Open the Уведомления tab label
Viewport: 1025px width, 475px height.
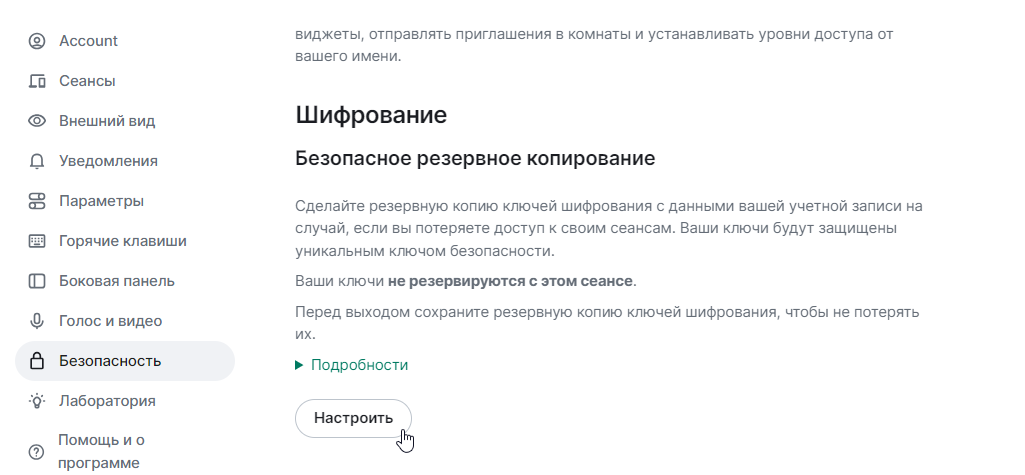tap(108, 161)
